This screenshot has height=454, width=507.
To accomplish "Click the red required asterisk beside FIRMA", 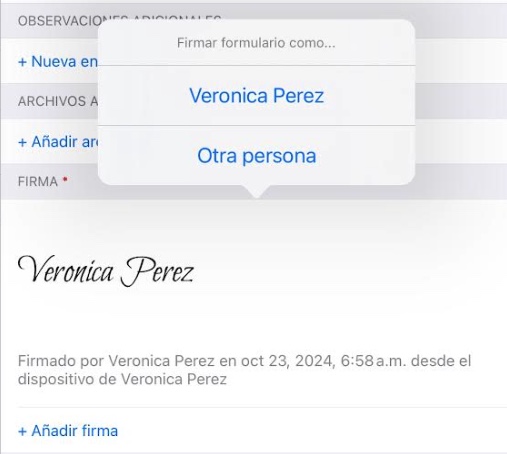I will pos(65,180).
